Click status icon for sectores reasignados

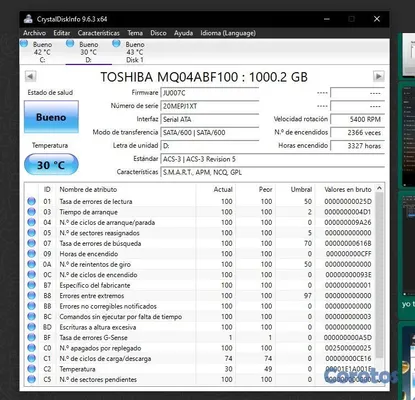(x=32, y=233)
